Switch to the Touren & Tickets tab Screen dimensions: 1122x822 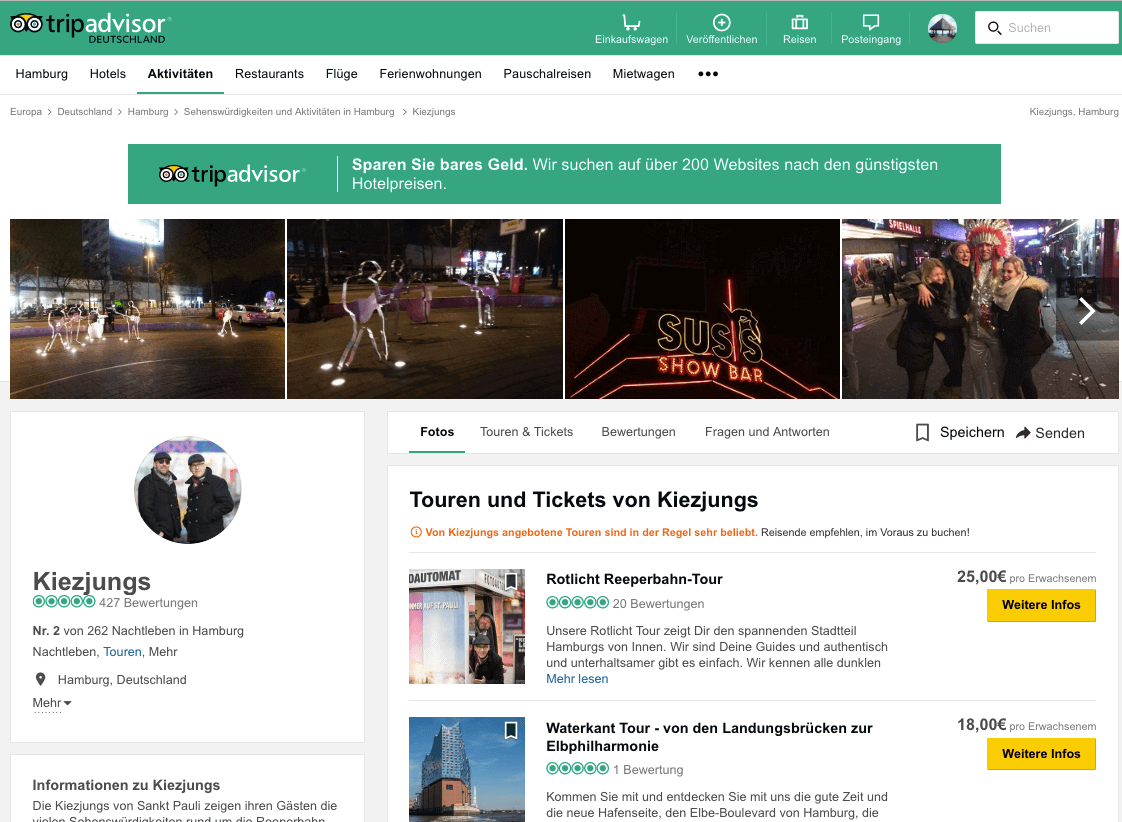(x=526, y=431)
